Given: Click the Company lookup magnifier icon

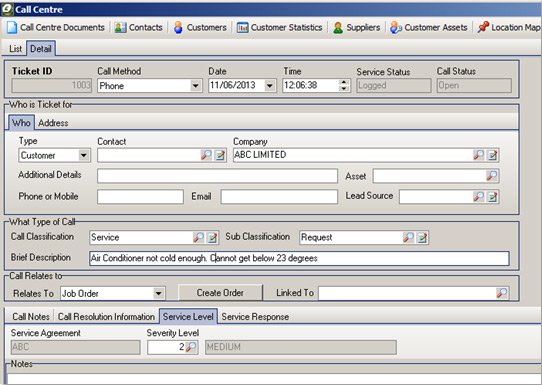Looking at the screenshot, I should pos(479,155).
